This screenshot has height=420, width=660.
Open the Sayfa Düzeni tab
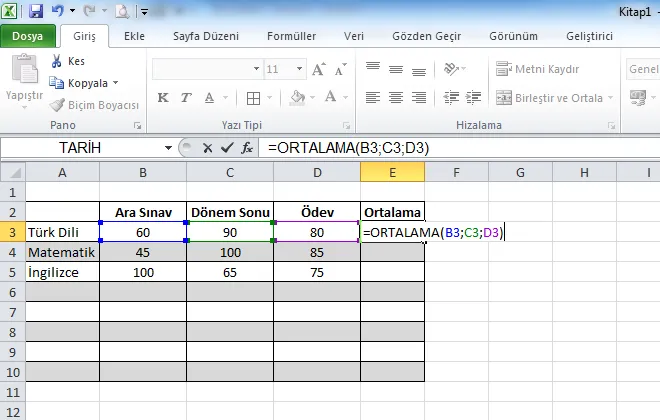point(205,36)
